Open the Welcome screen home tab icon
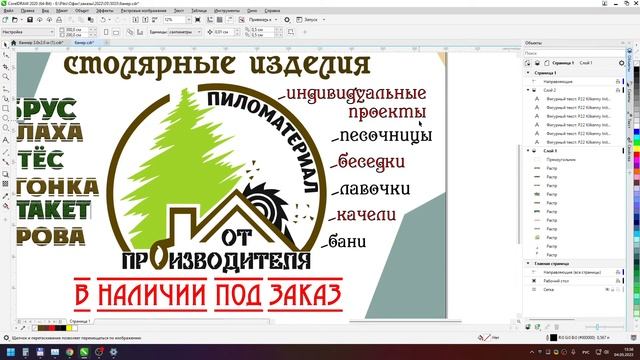640x360 pixels. pos(13,42)
